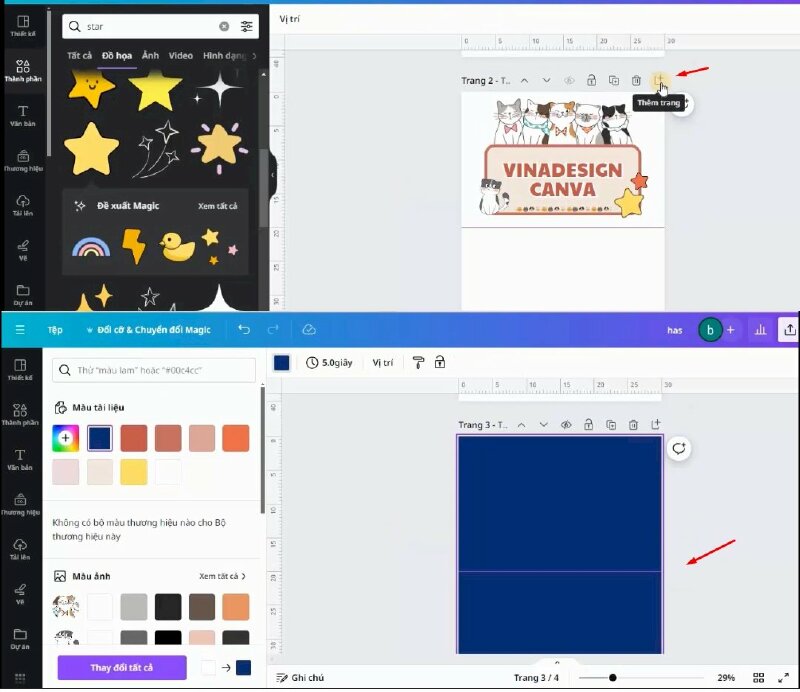Open the Tệp menu
The height and width of the screenshot is (692, 800).
pyautogui.click(x=55, y=329)
